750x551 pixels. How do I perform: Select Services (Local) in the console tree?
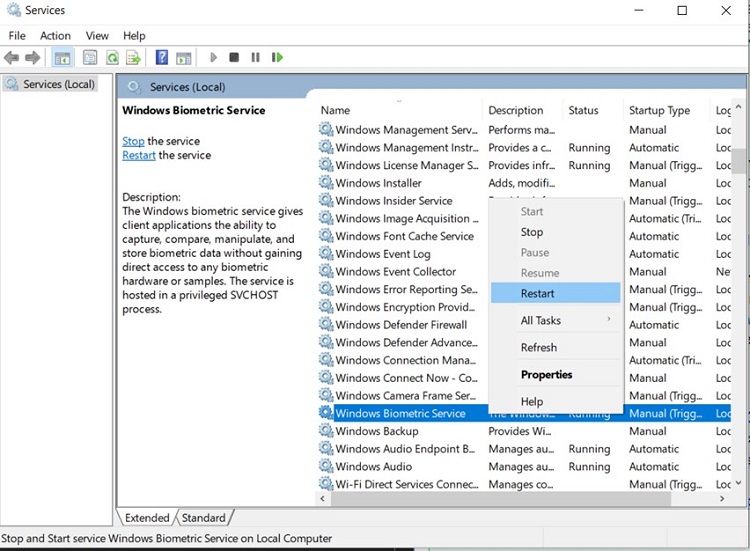58,85
